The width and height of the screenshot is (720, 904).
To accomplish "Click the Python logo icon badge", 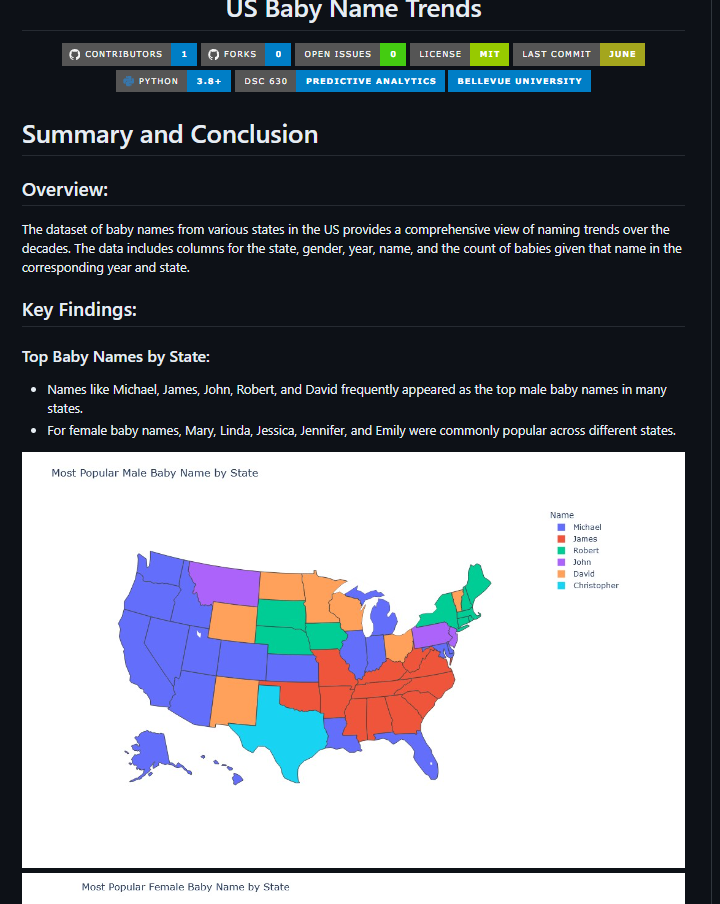I will click(x=129, y=81).
